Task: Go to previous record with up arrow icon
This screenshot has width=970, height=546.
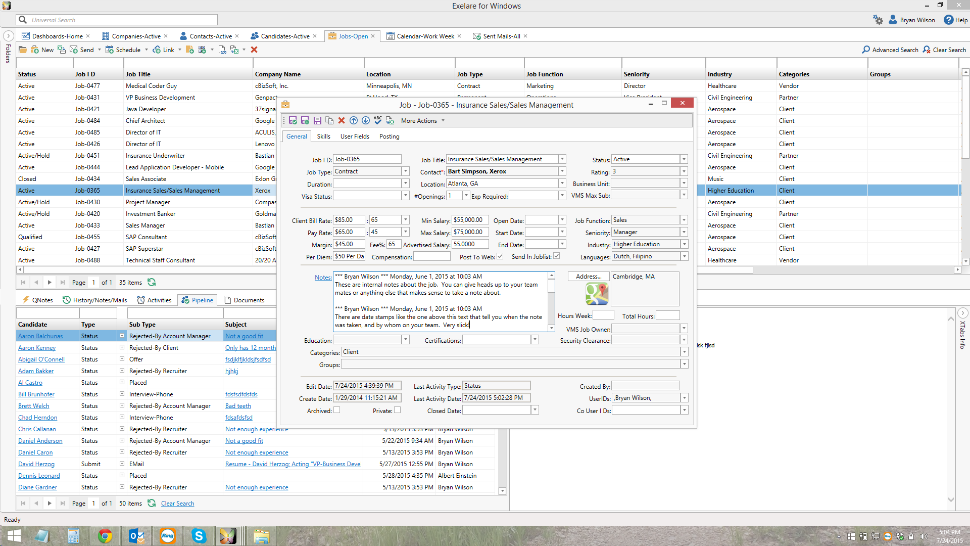Action: click(x=353, y=121)
